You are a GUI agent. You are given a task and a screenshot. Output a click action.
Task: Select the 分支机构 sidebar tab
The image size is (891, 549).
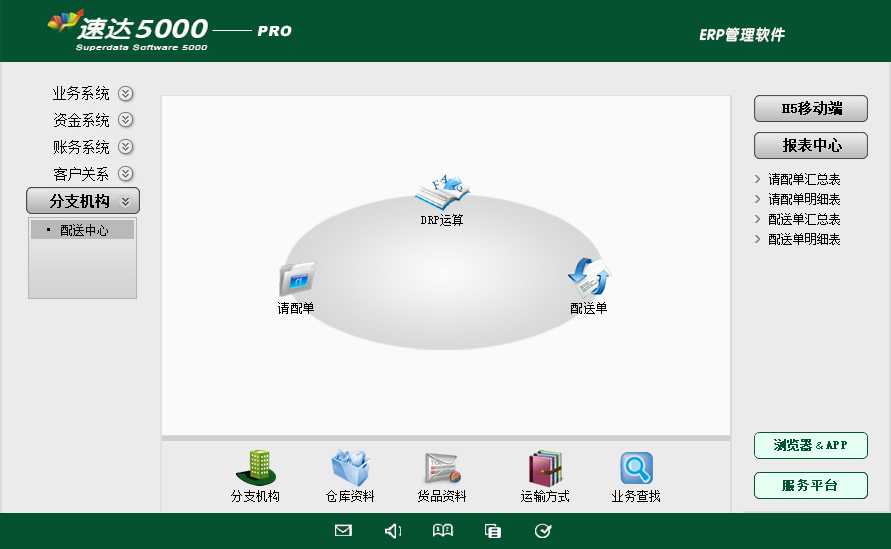83,201
